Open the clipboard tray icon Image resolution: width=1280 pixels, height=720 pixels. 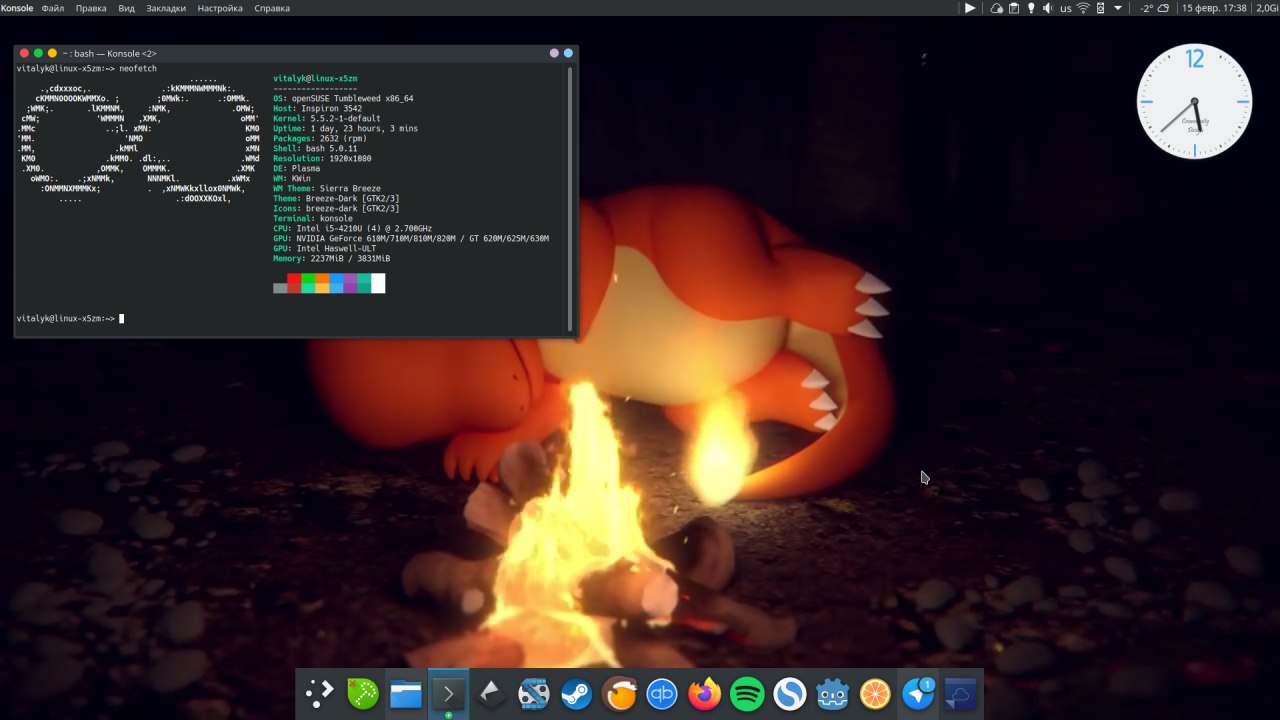tap(1014, 8)
